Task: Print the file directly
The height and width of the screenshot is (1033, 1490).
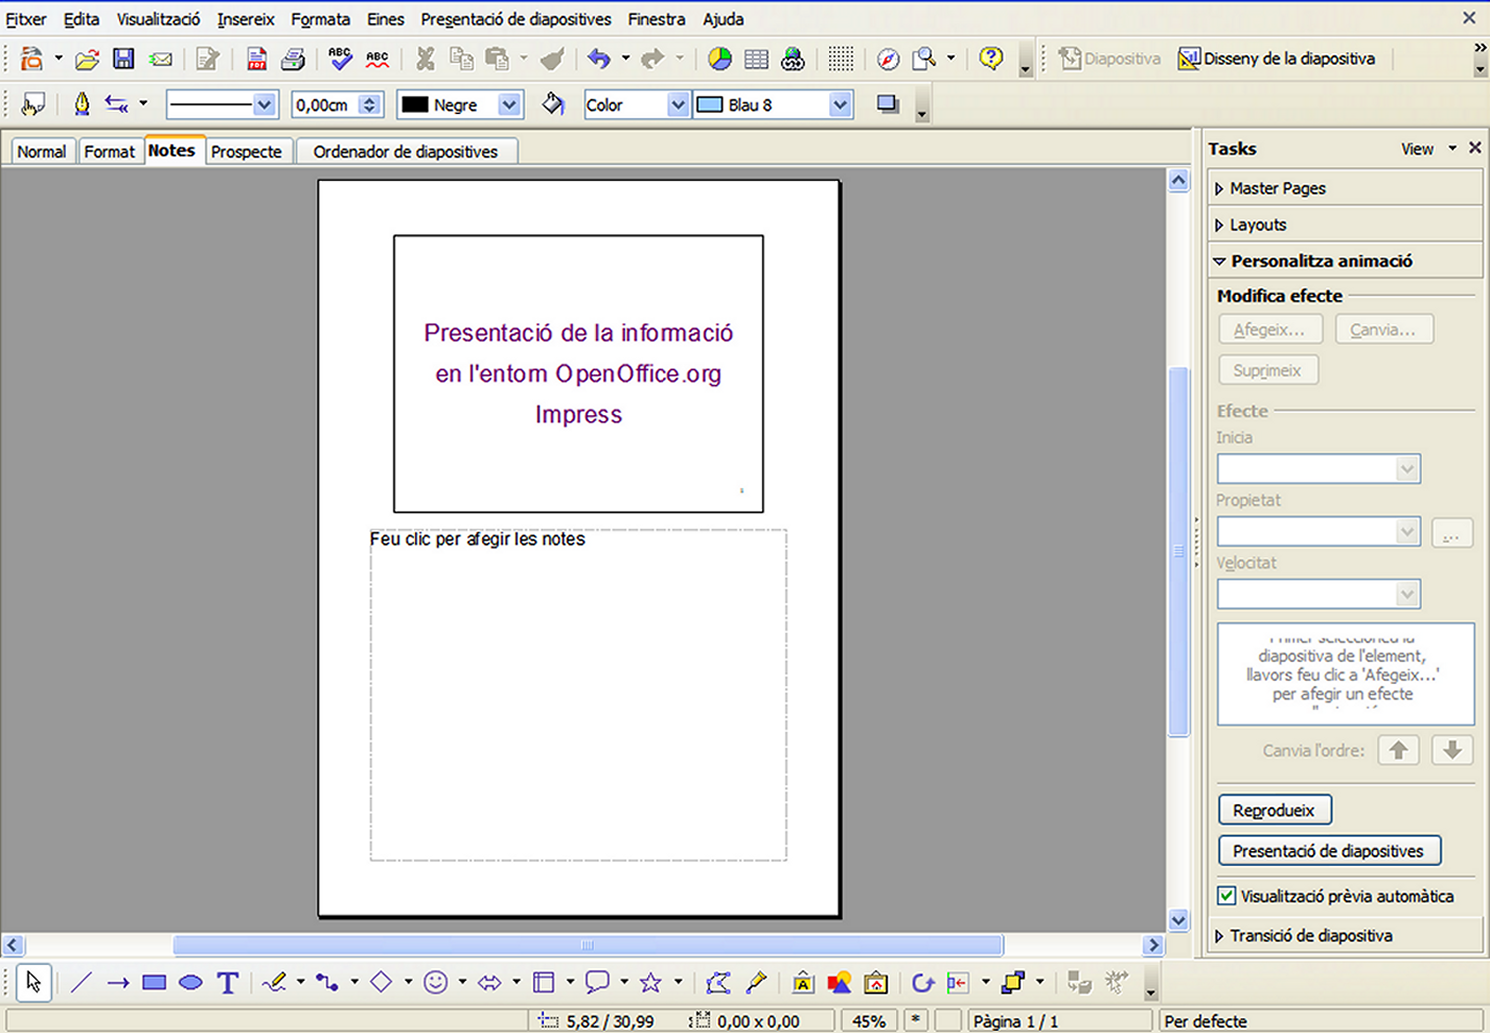Action: click(293, 59)
